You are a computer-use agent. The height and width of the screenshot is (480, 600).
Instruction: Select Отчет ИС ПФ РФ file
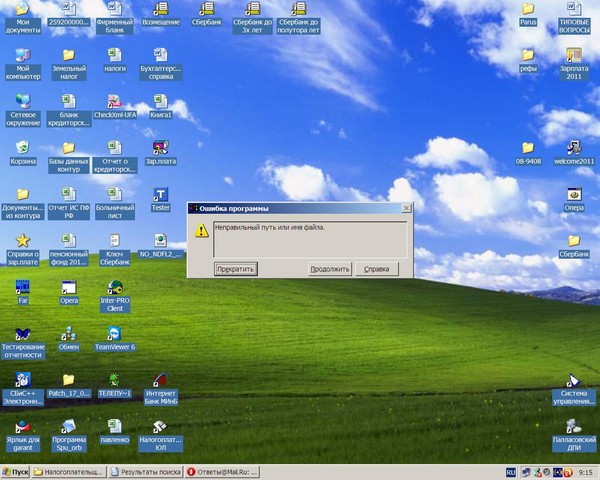coord(69,203)
